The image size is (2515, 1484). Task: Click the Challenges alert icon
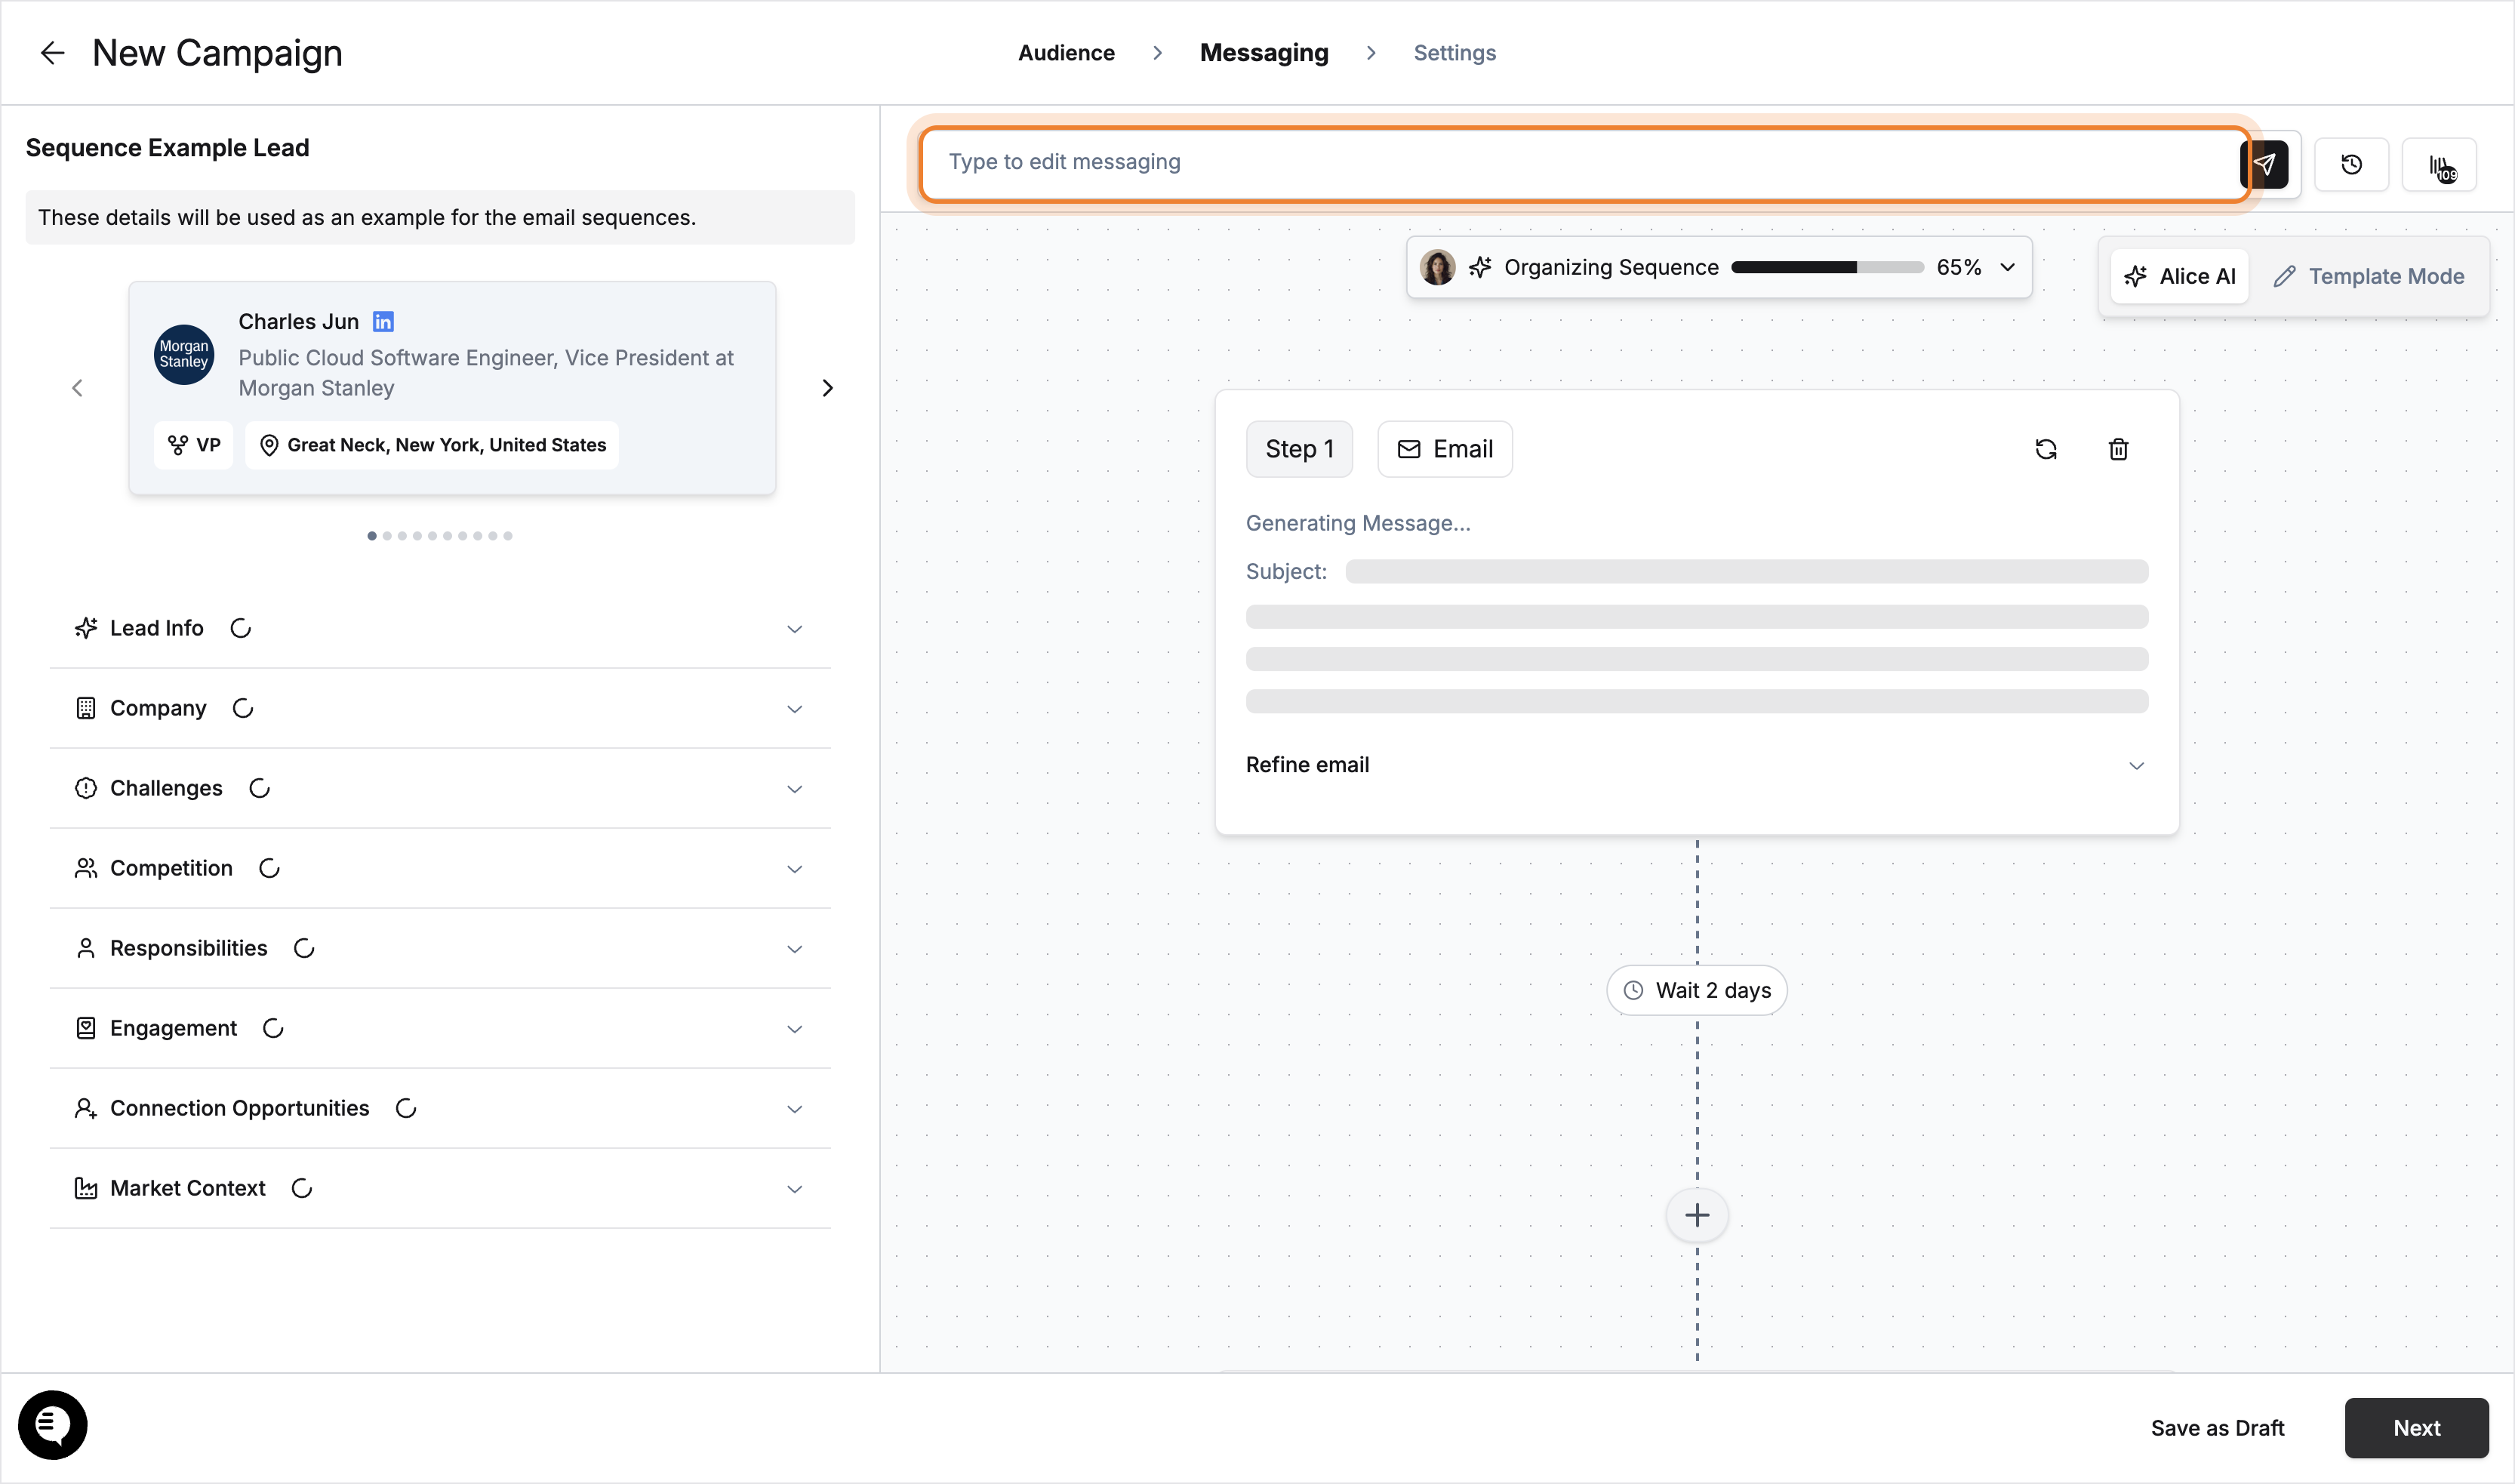point(86,788)
